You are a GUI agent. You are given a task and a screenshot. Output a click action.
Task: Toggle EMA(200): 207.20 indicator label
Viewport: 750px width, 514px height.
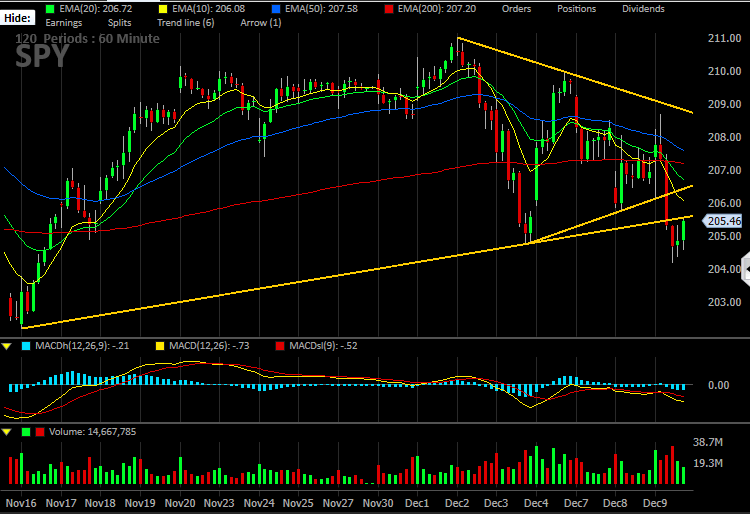pos(437,9)
